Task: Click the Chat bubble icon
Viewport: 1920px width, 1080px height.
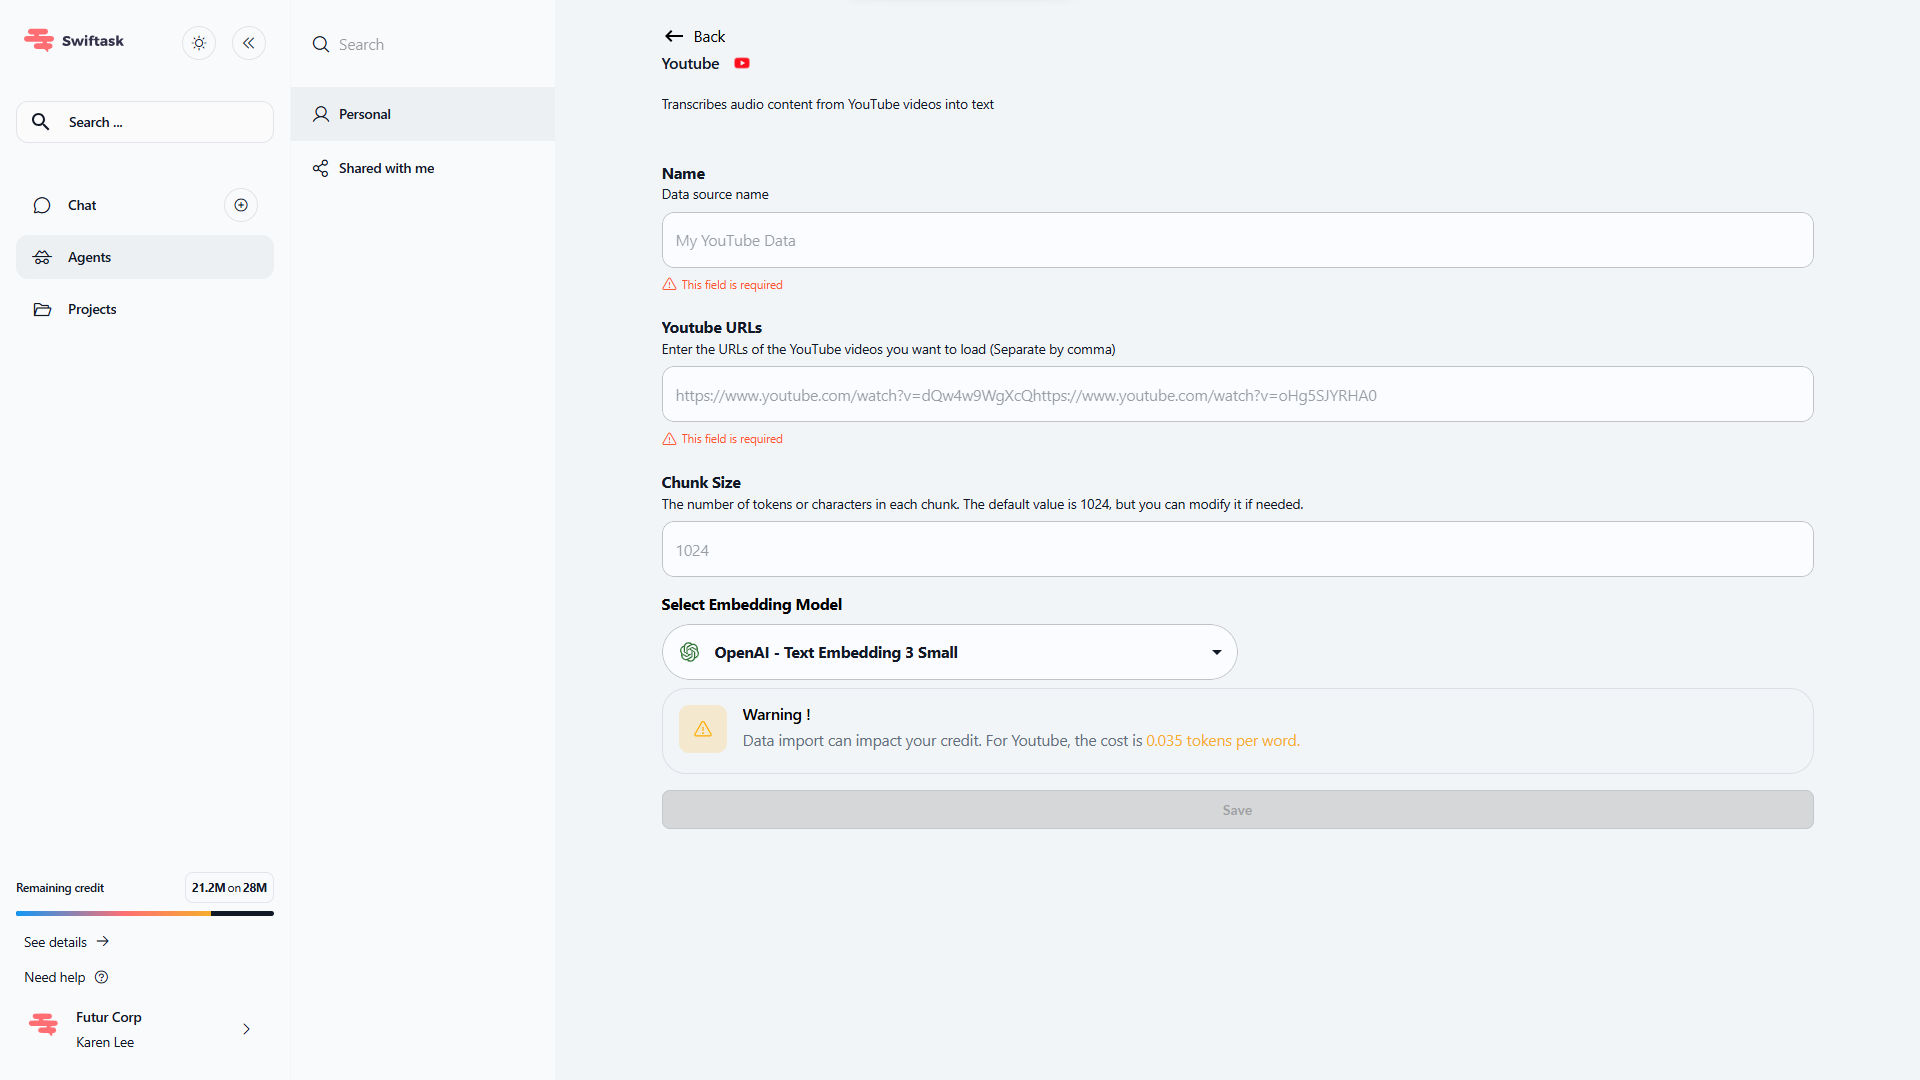Action: tap(42, 205)
